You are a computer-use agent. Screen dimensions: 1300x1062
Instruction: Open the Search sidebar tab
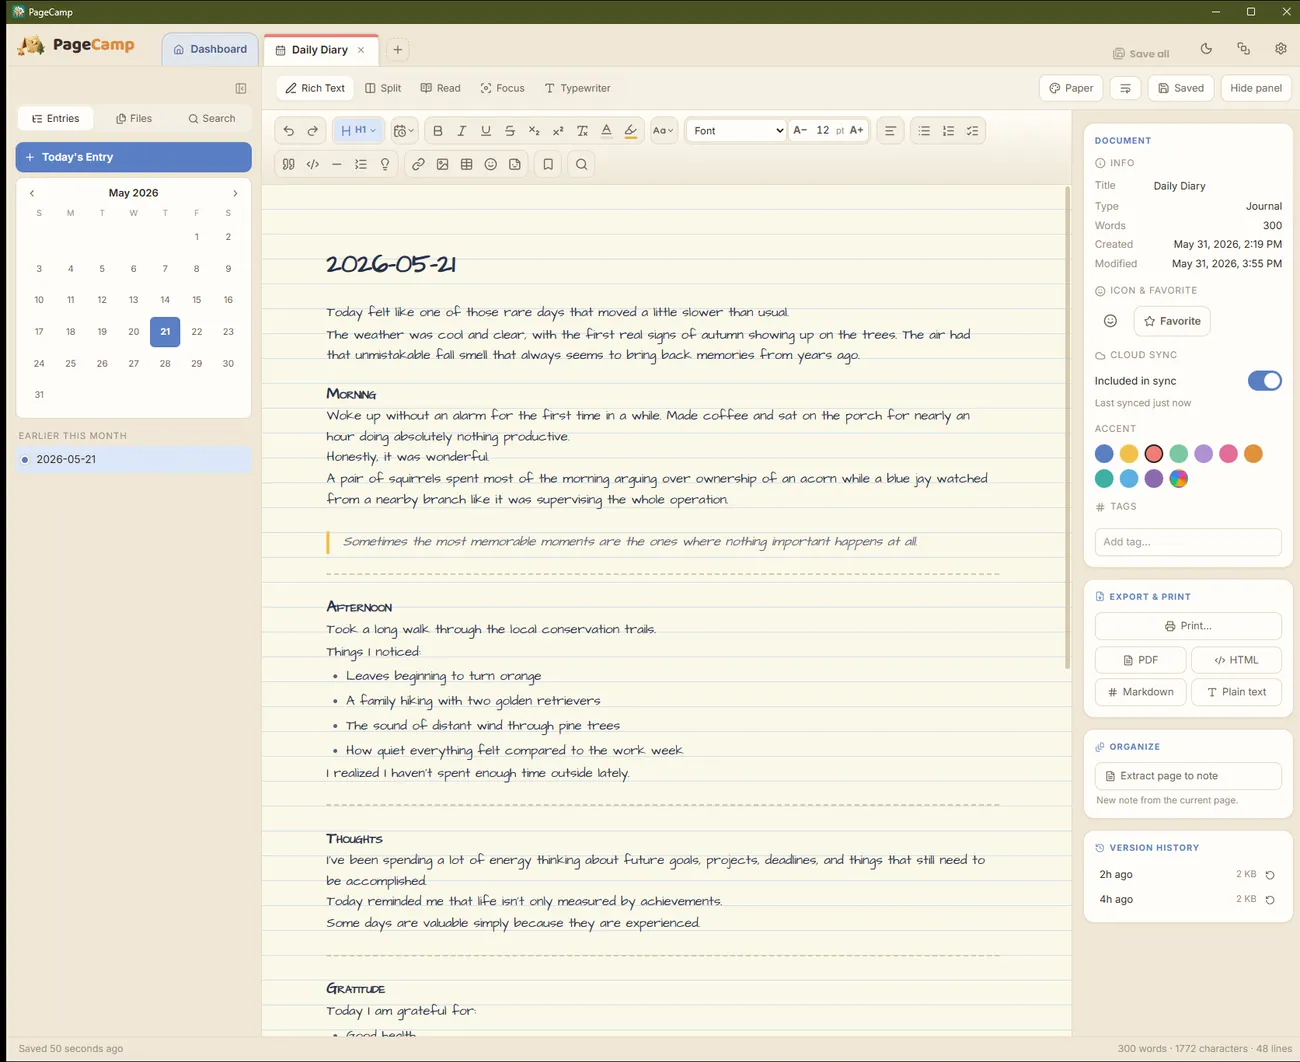212,118
